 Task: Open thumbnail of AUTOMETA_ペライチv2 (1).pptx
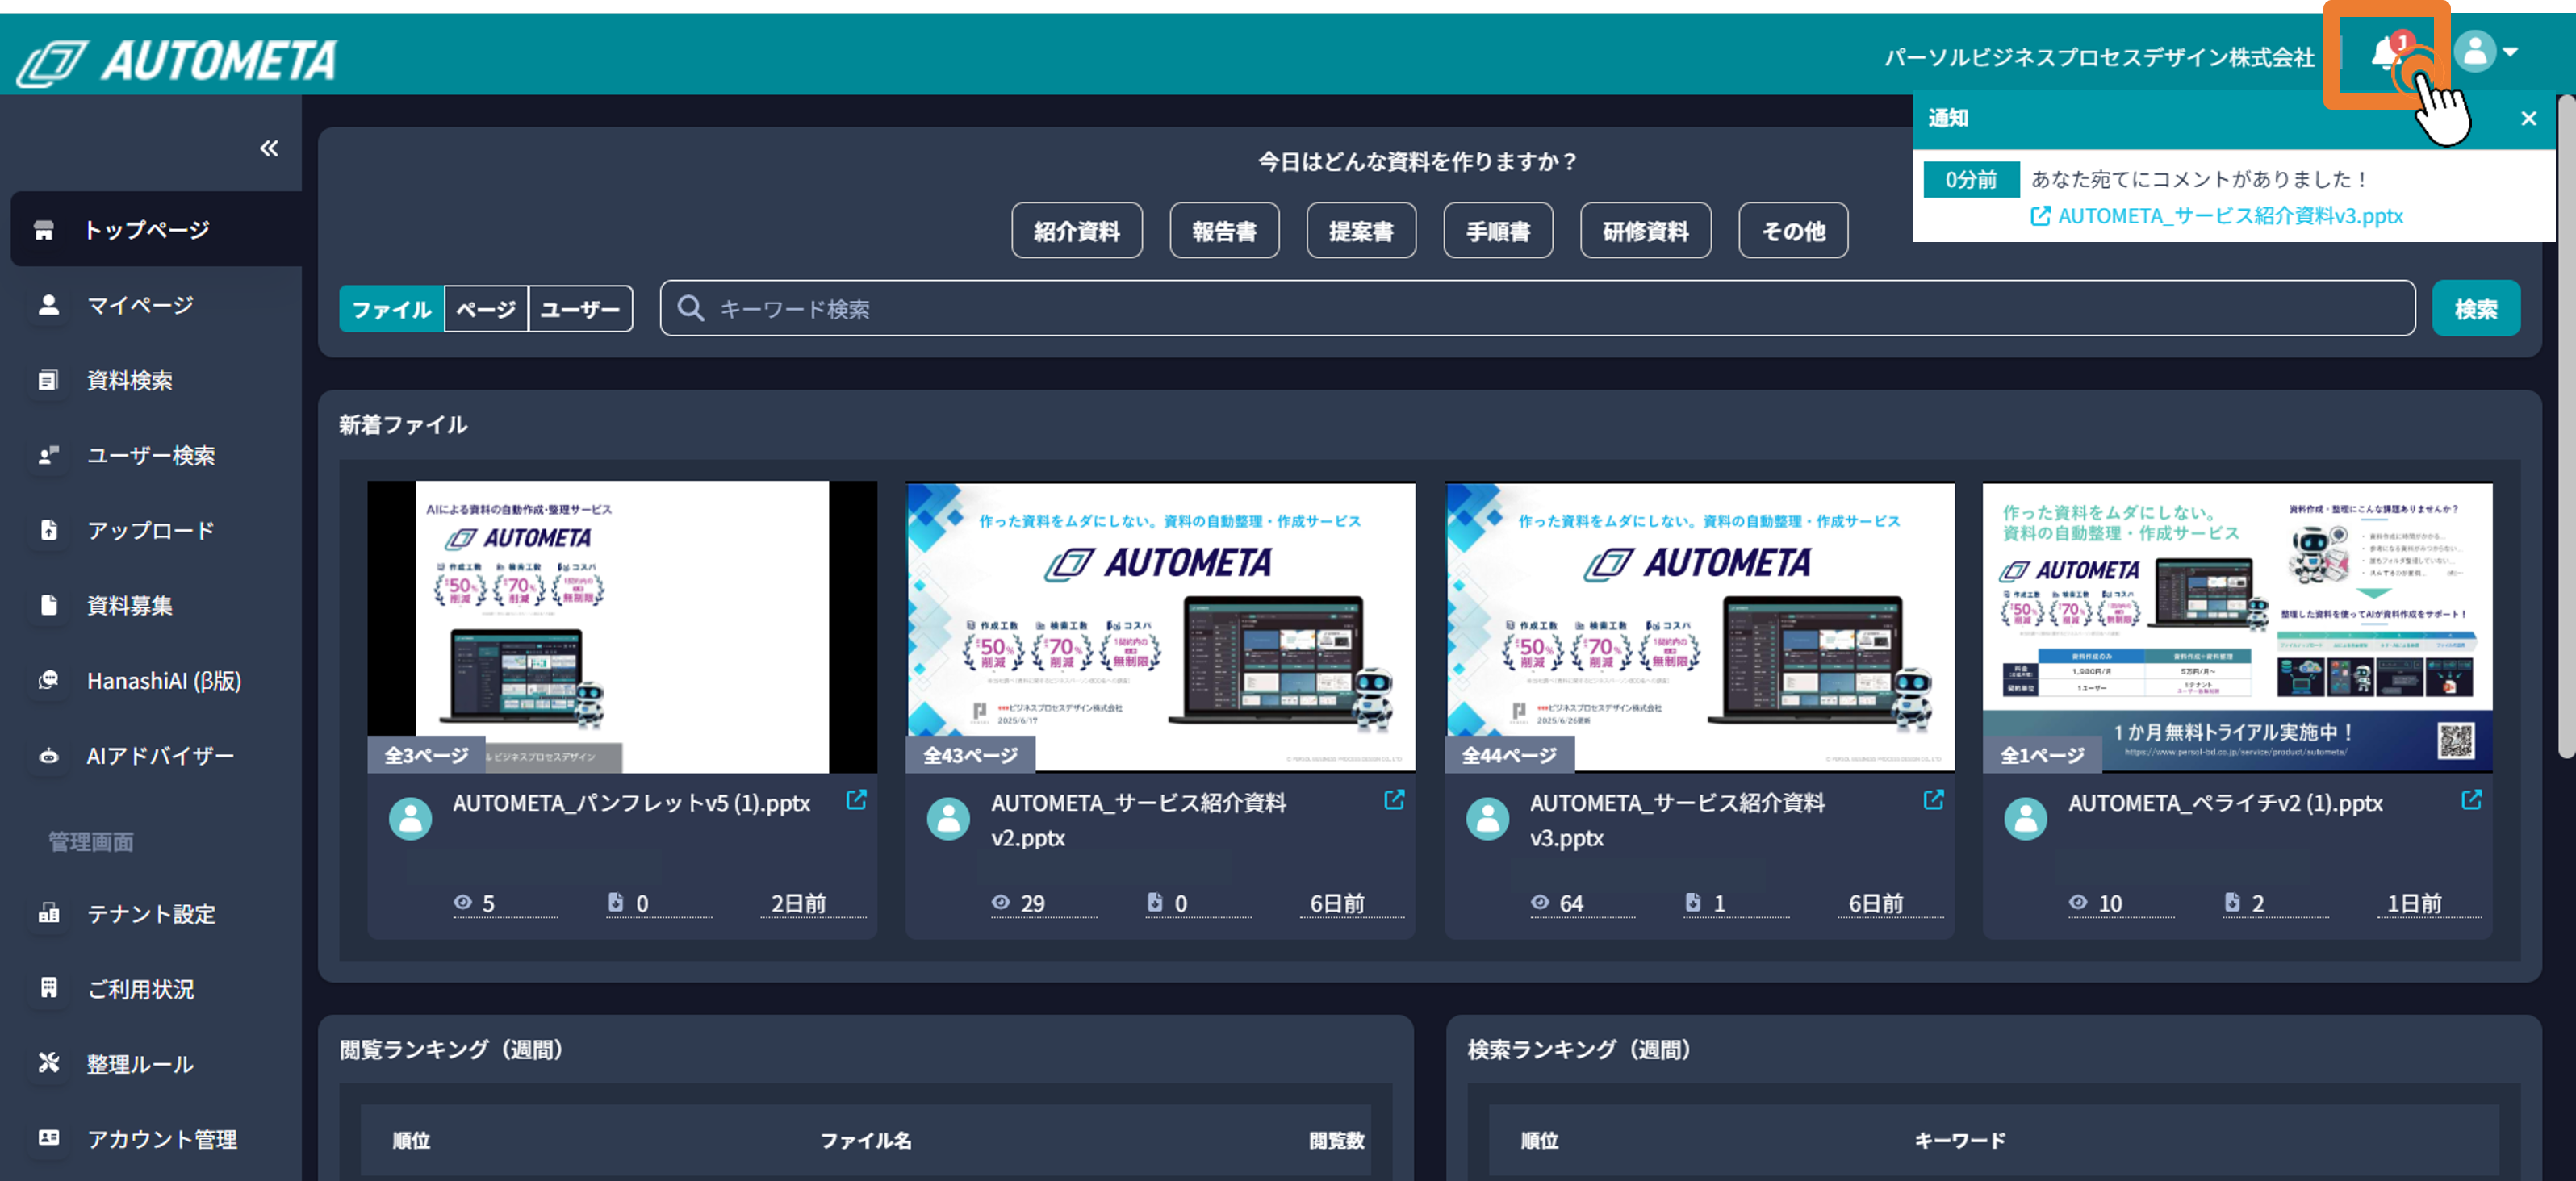click(x=2237, y=627)
